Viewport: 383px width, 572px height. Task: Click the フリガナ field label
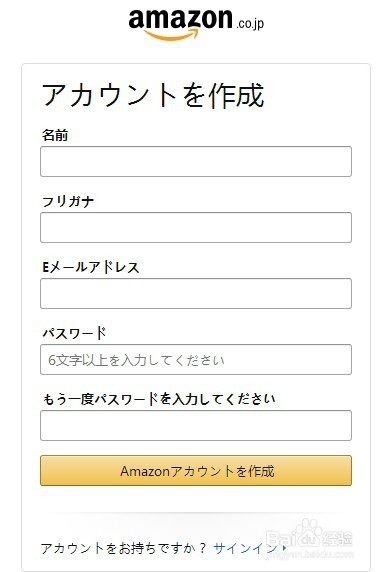(x=68, y=201)
